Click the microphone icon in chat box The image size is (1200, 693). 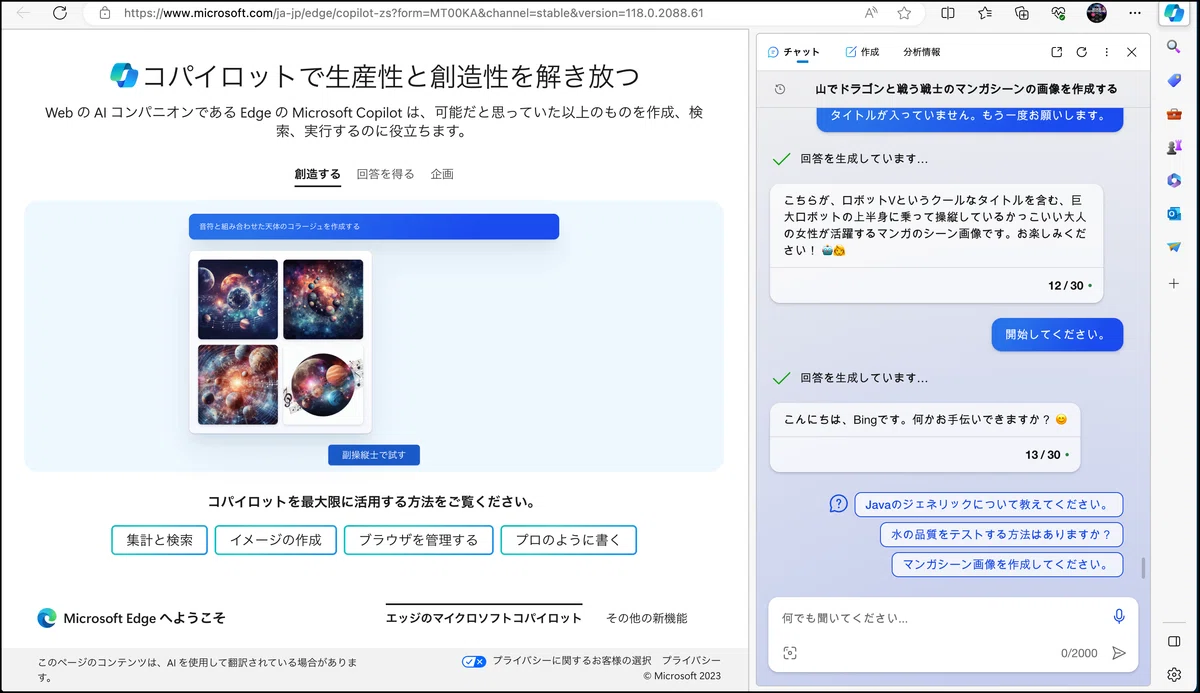tap(1119, 617)
